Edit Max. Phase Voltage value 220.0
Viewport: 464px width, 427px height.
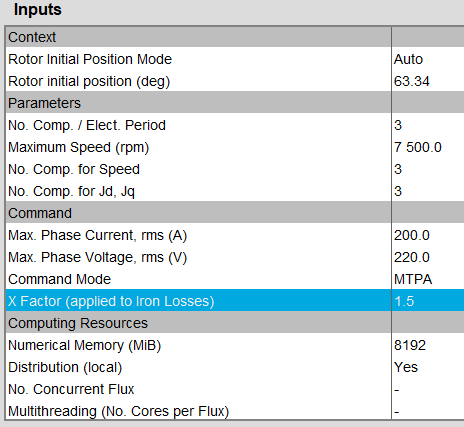[x=428, y=257]
